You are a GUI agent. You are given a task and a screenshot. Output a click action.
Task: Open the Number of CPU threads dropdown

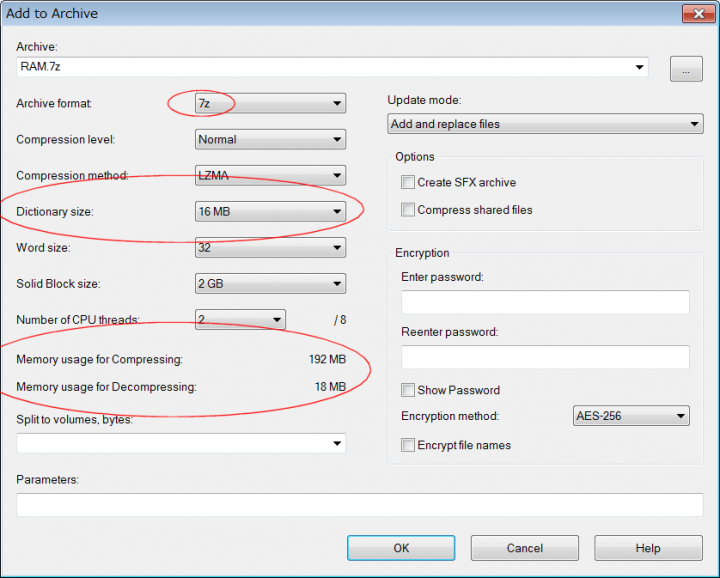[x=240, y=320]
